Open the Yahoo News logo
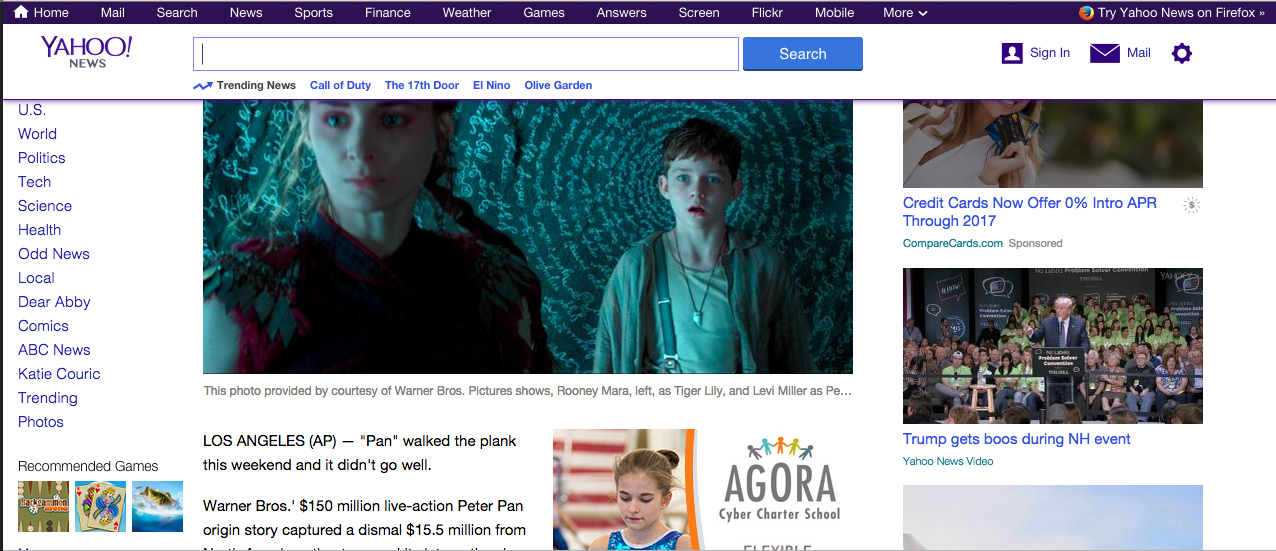The width and height of the screenshot is (1276, 551). 87,52
